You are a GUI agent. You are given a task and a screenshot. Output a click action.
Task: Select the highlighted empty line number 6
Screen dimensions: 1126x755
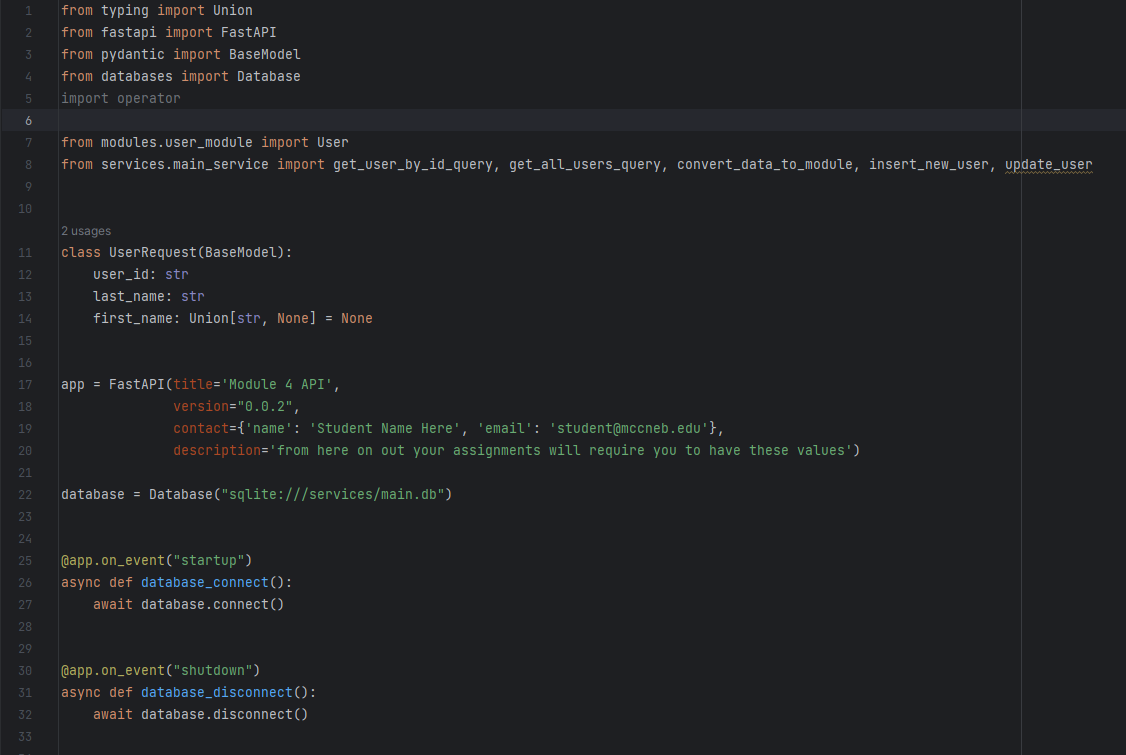(28, 120)
